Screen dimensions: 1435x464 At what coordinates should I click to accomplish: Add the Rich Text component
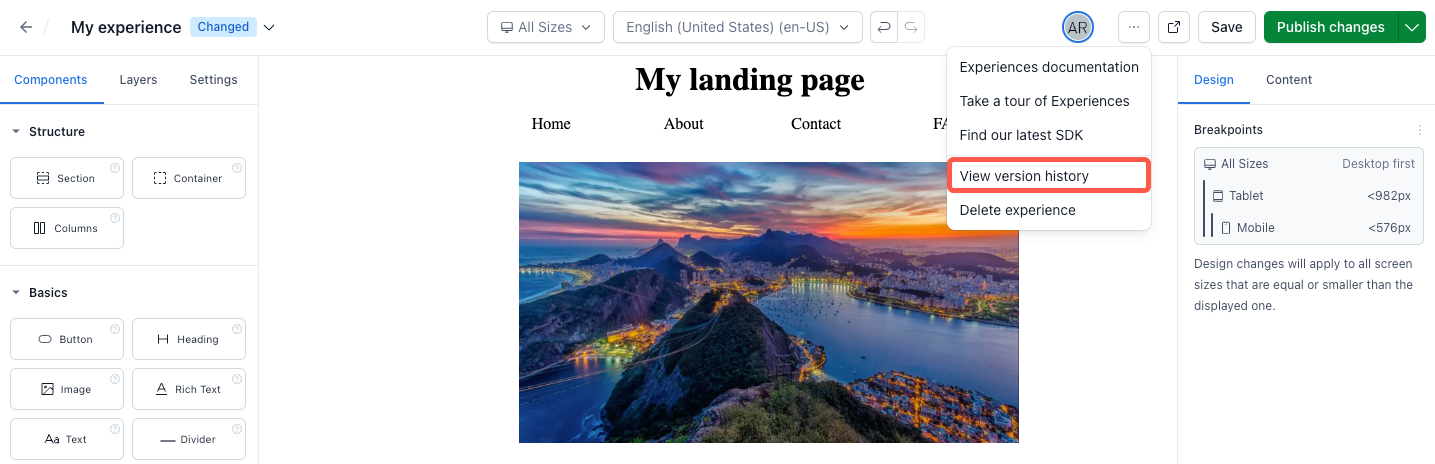pos(189,389)
